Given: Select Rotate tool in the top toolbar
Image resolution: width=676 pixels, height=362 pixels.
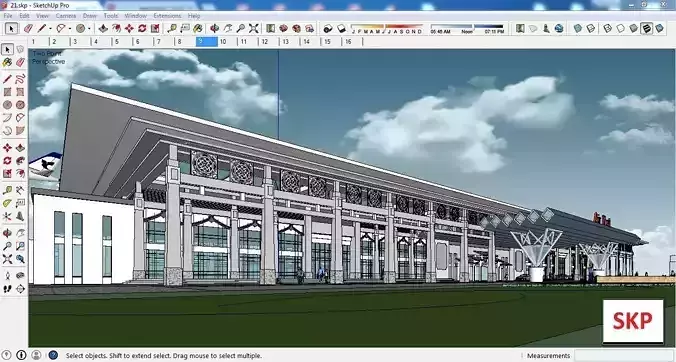Looking at the screenshot, I should 142,28.
